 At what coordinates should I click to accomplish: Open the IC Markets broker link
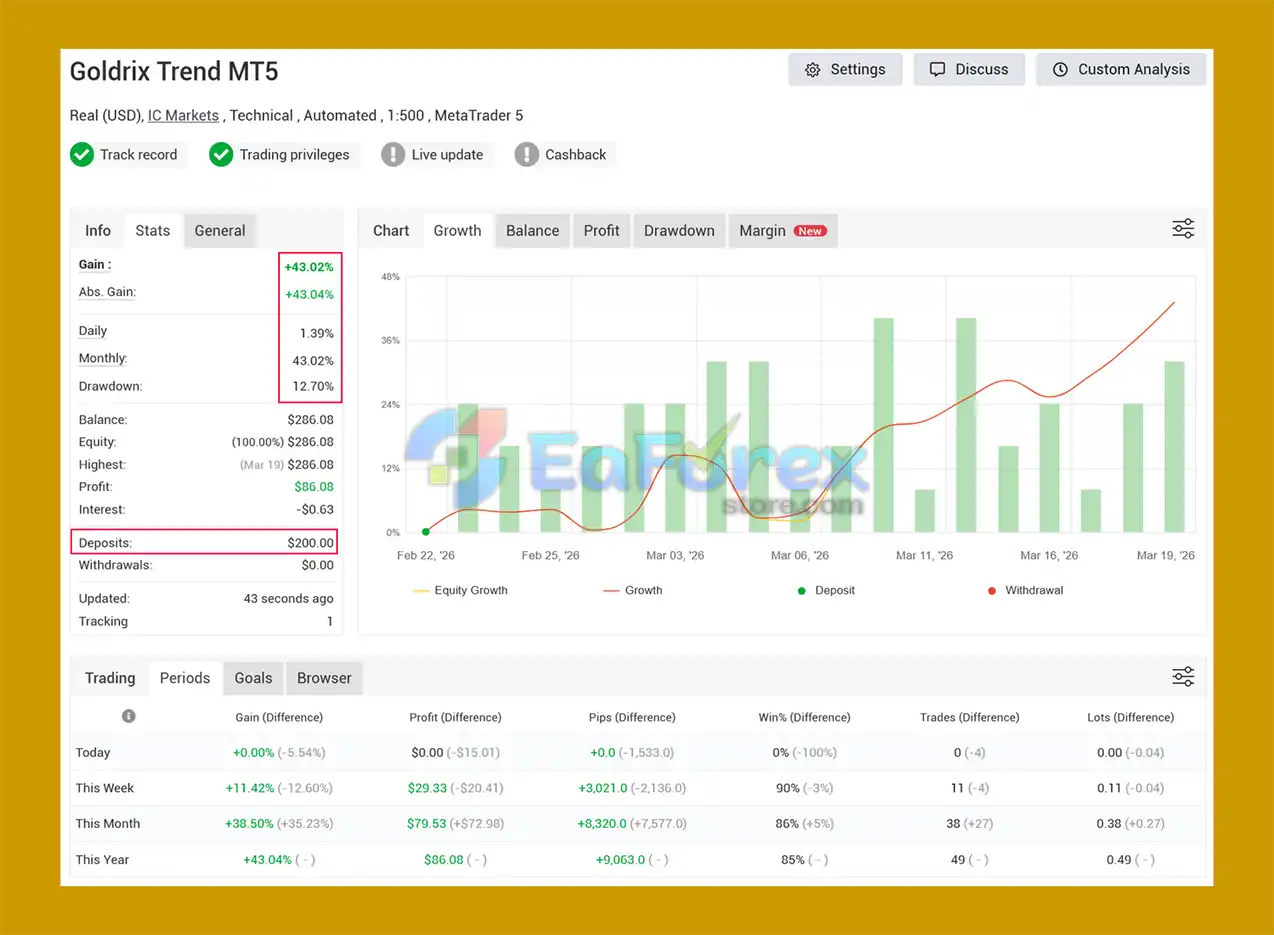183,116
